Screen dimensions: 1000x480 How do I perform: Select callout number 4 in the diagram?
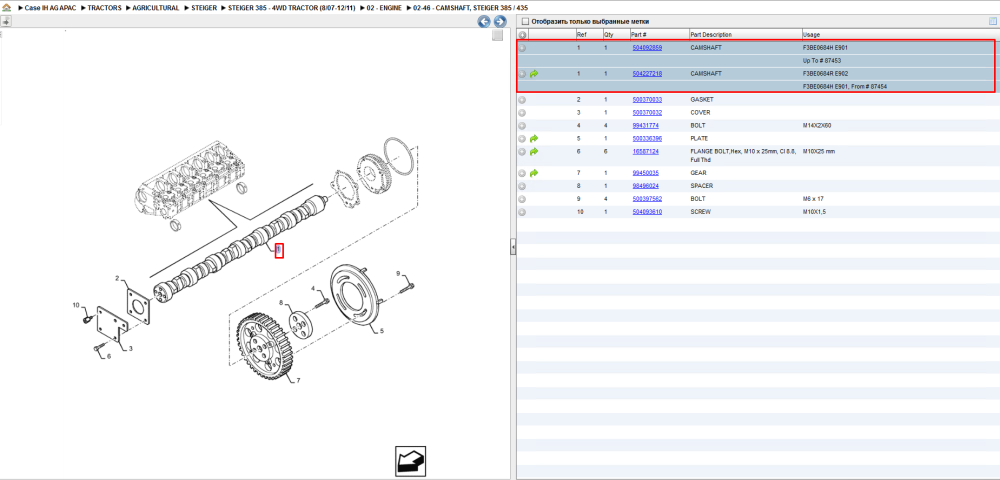click(313, 289)
